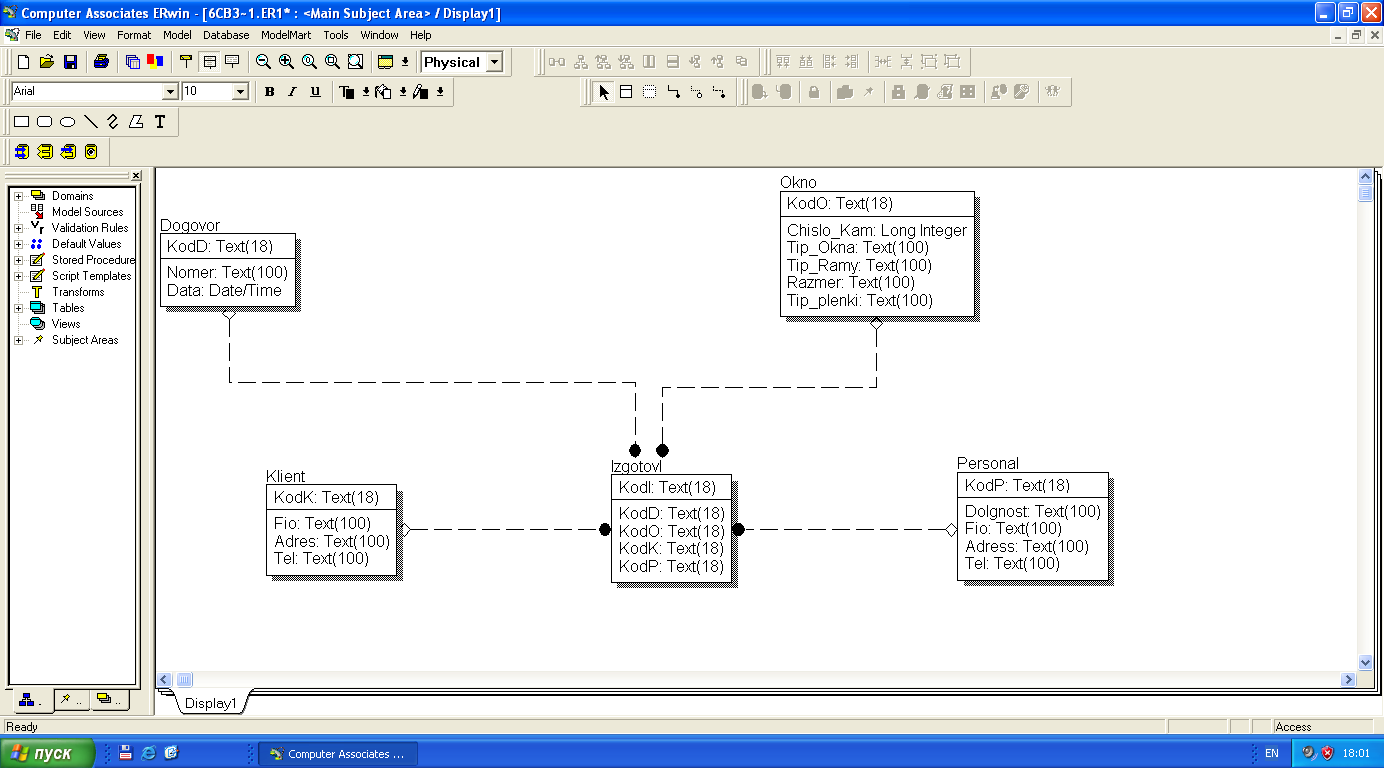This screenshot has width=1384, height=768.
Task: Create a new model with New icon
Action: click(x=24, y=62)
